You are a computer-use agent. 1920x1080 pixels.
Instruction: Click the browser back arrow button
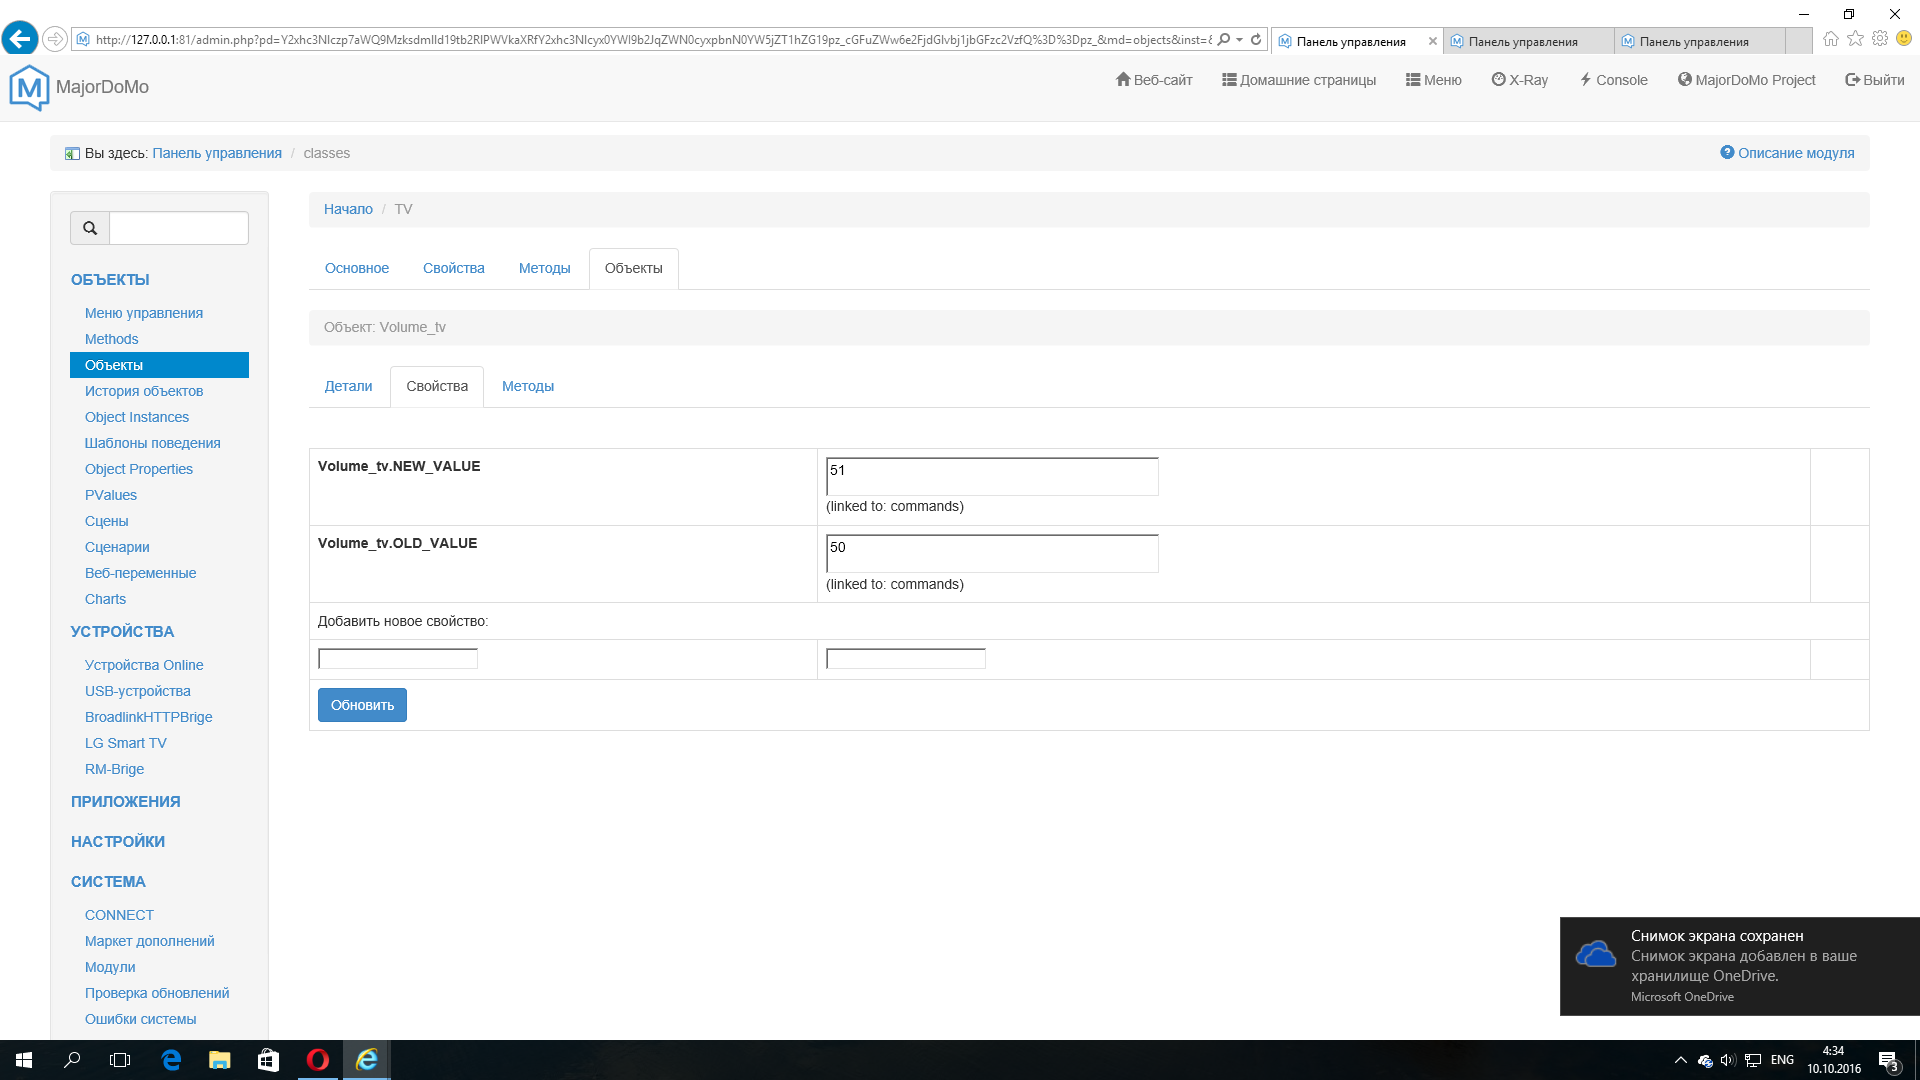pos(20,39)
